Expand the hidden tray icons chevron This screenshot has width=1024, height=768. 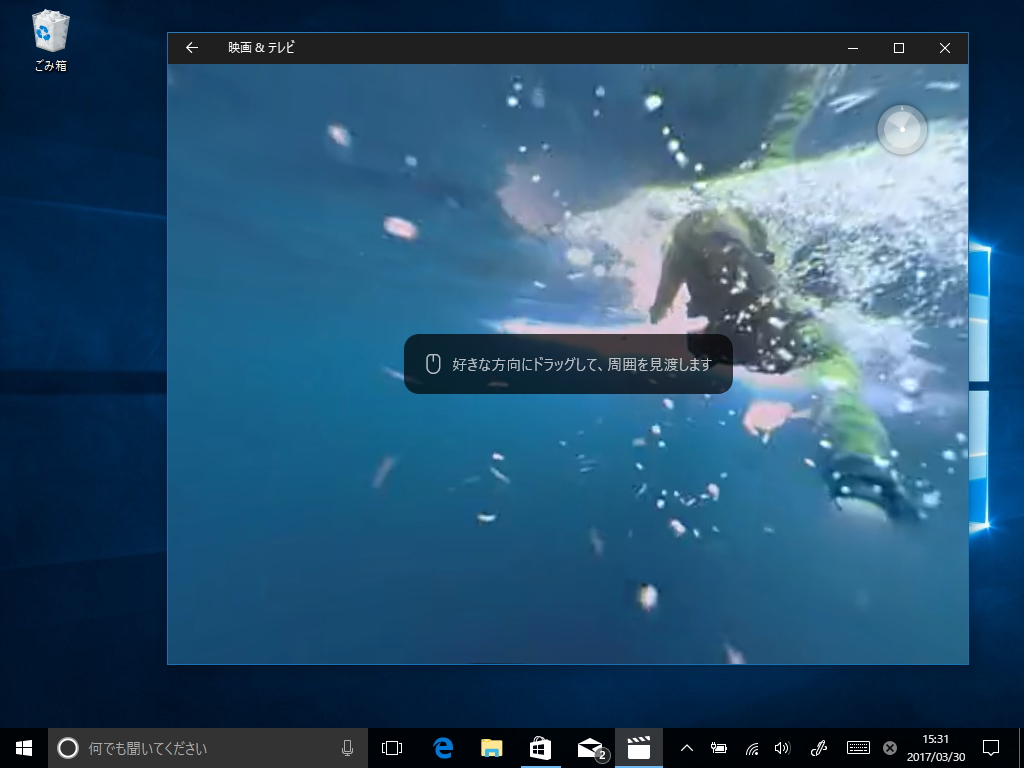(x=686, y=748)
